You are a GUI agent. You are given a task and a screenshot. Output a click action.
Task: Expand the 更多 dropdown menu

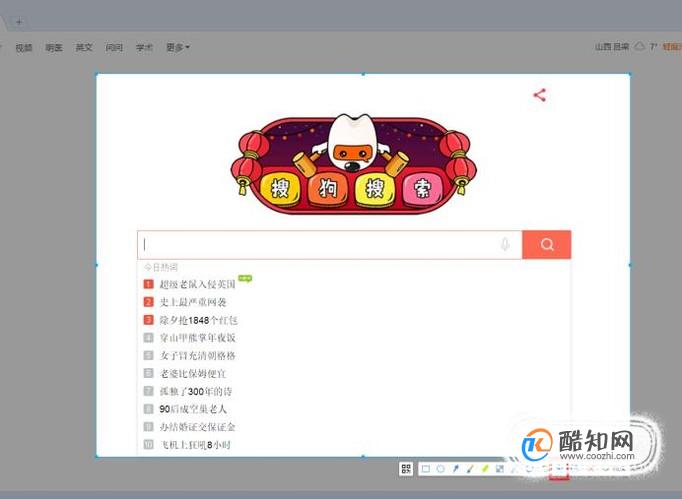tap(178, 47)
